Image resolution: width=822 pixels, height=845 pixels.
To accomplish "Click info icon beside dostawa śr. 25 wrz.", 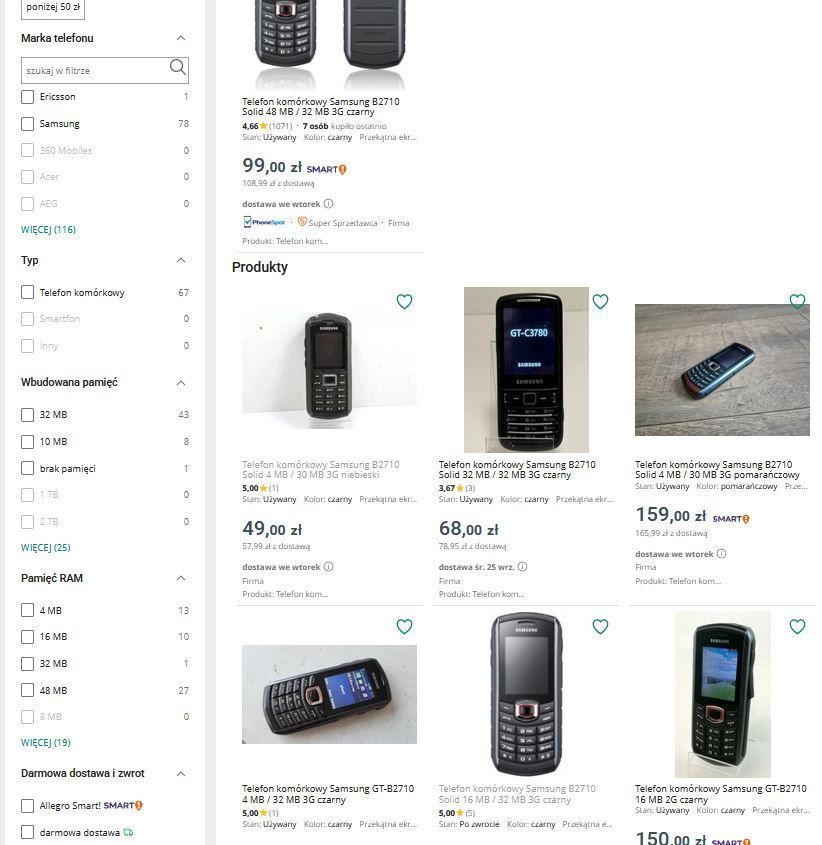I will tap(522, 567).
